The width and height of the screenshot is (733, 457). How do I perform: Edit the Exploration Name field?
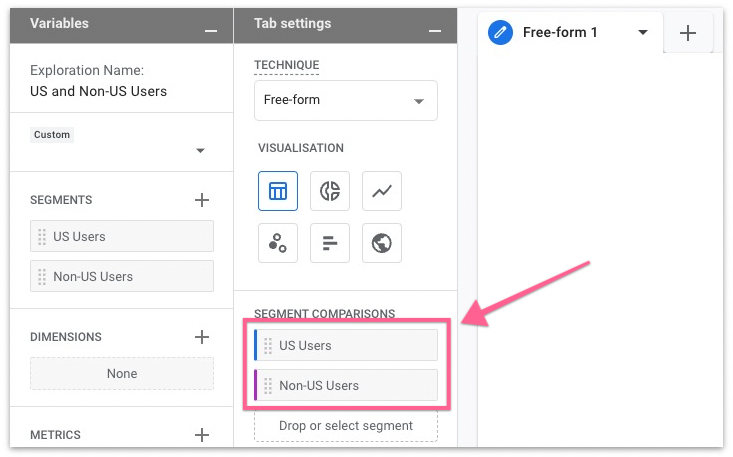tap(99, 91)
